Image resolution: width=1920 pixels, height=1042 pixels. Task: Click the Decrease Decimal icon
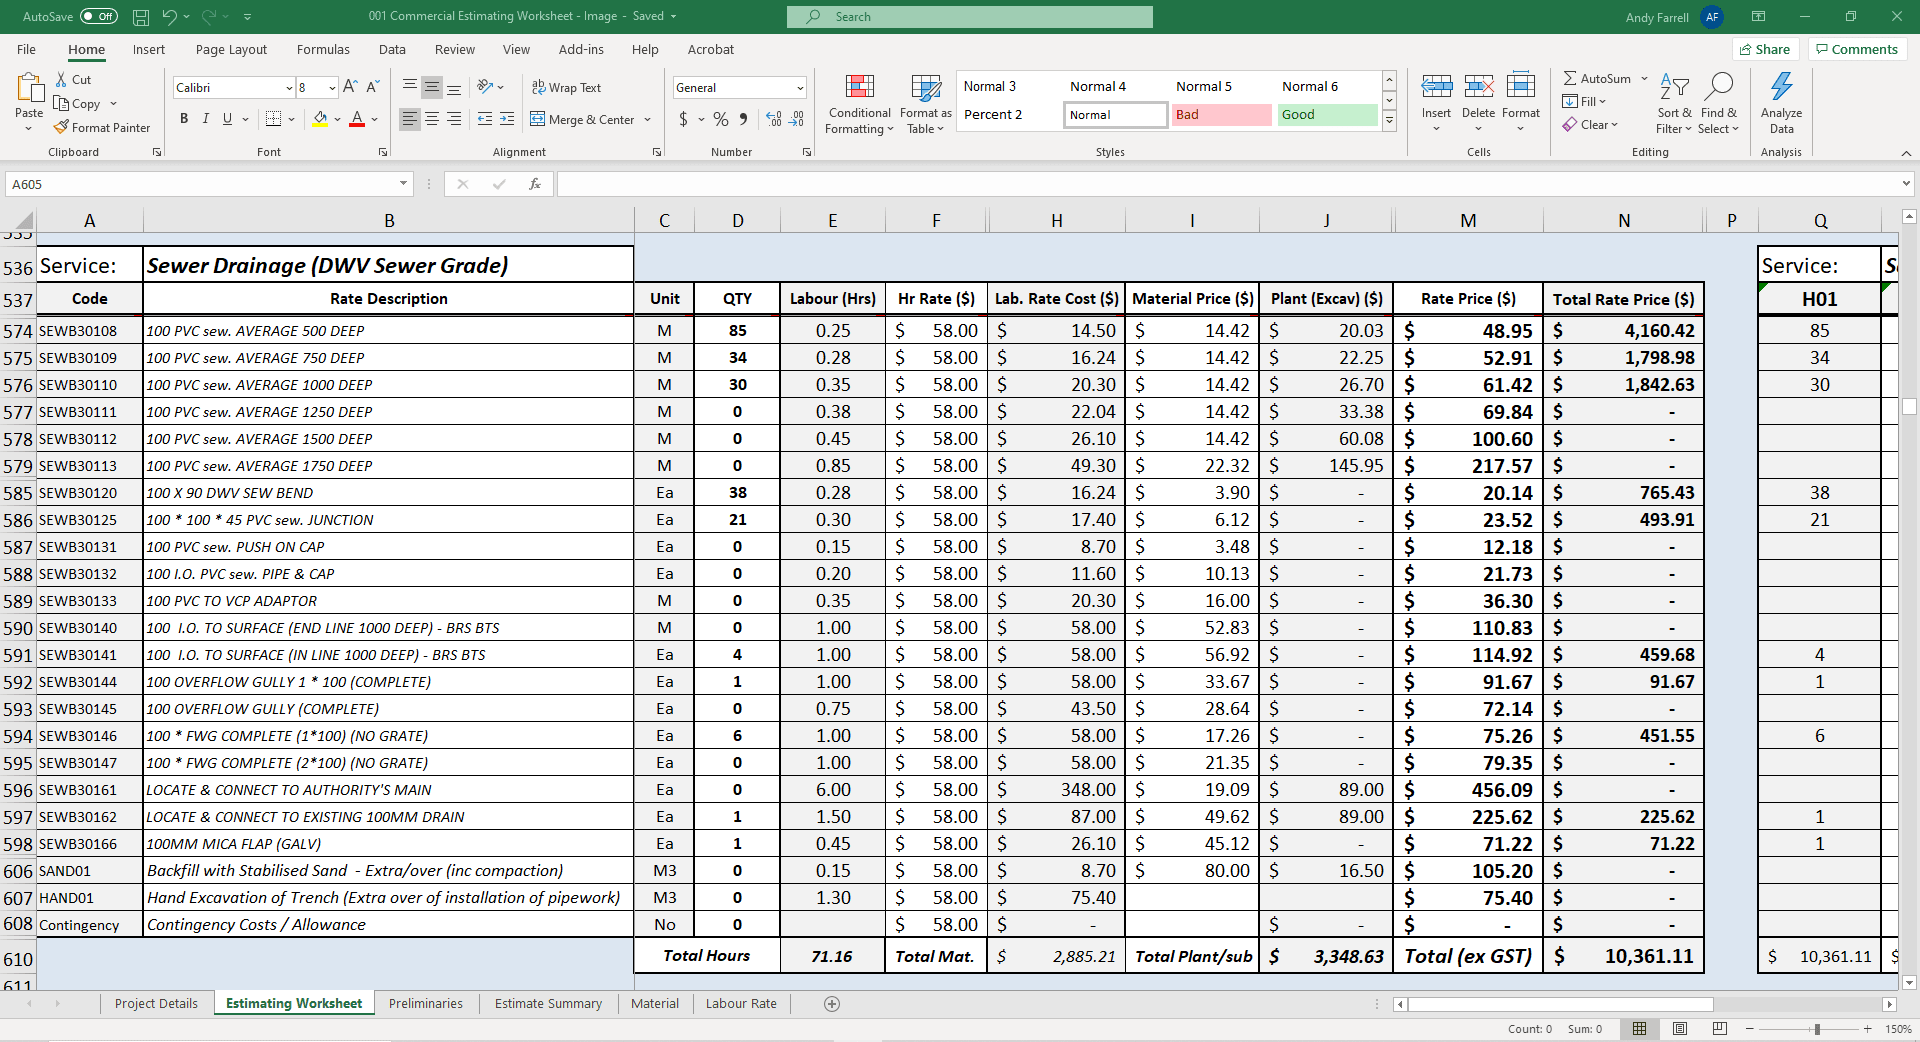tap(796, 119)
